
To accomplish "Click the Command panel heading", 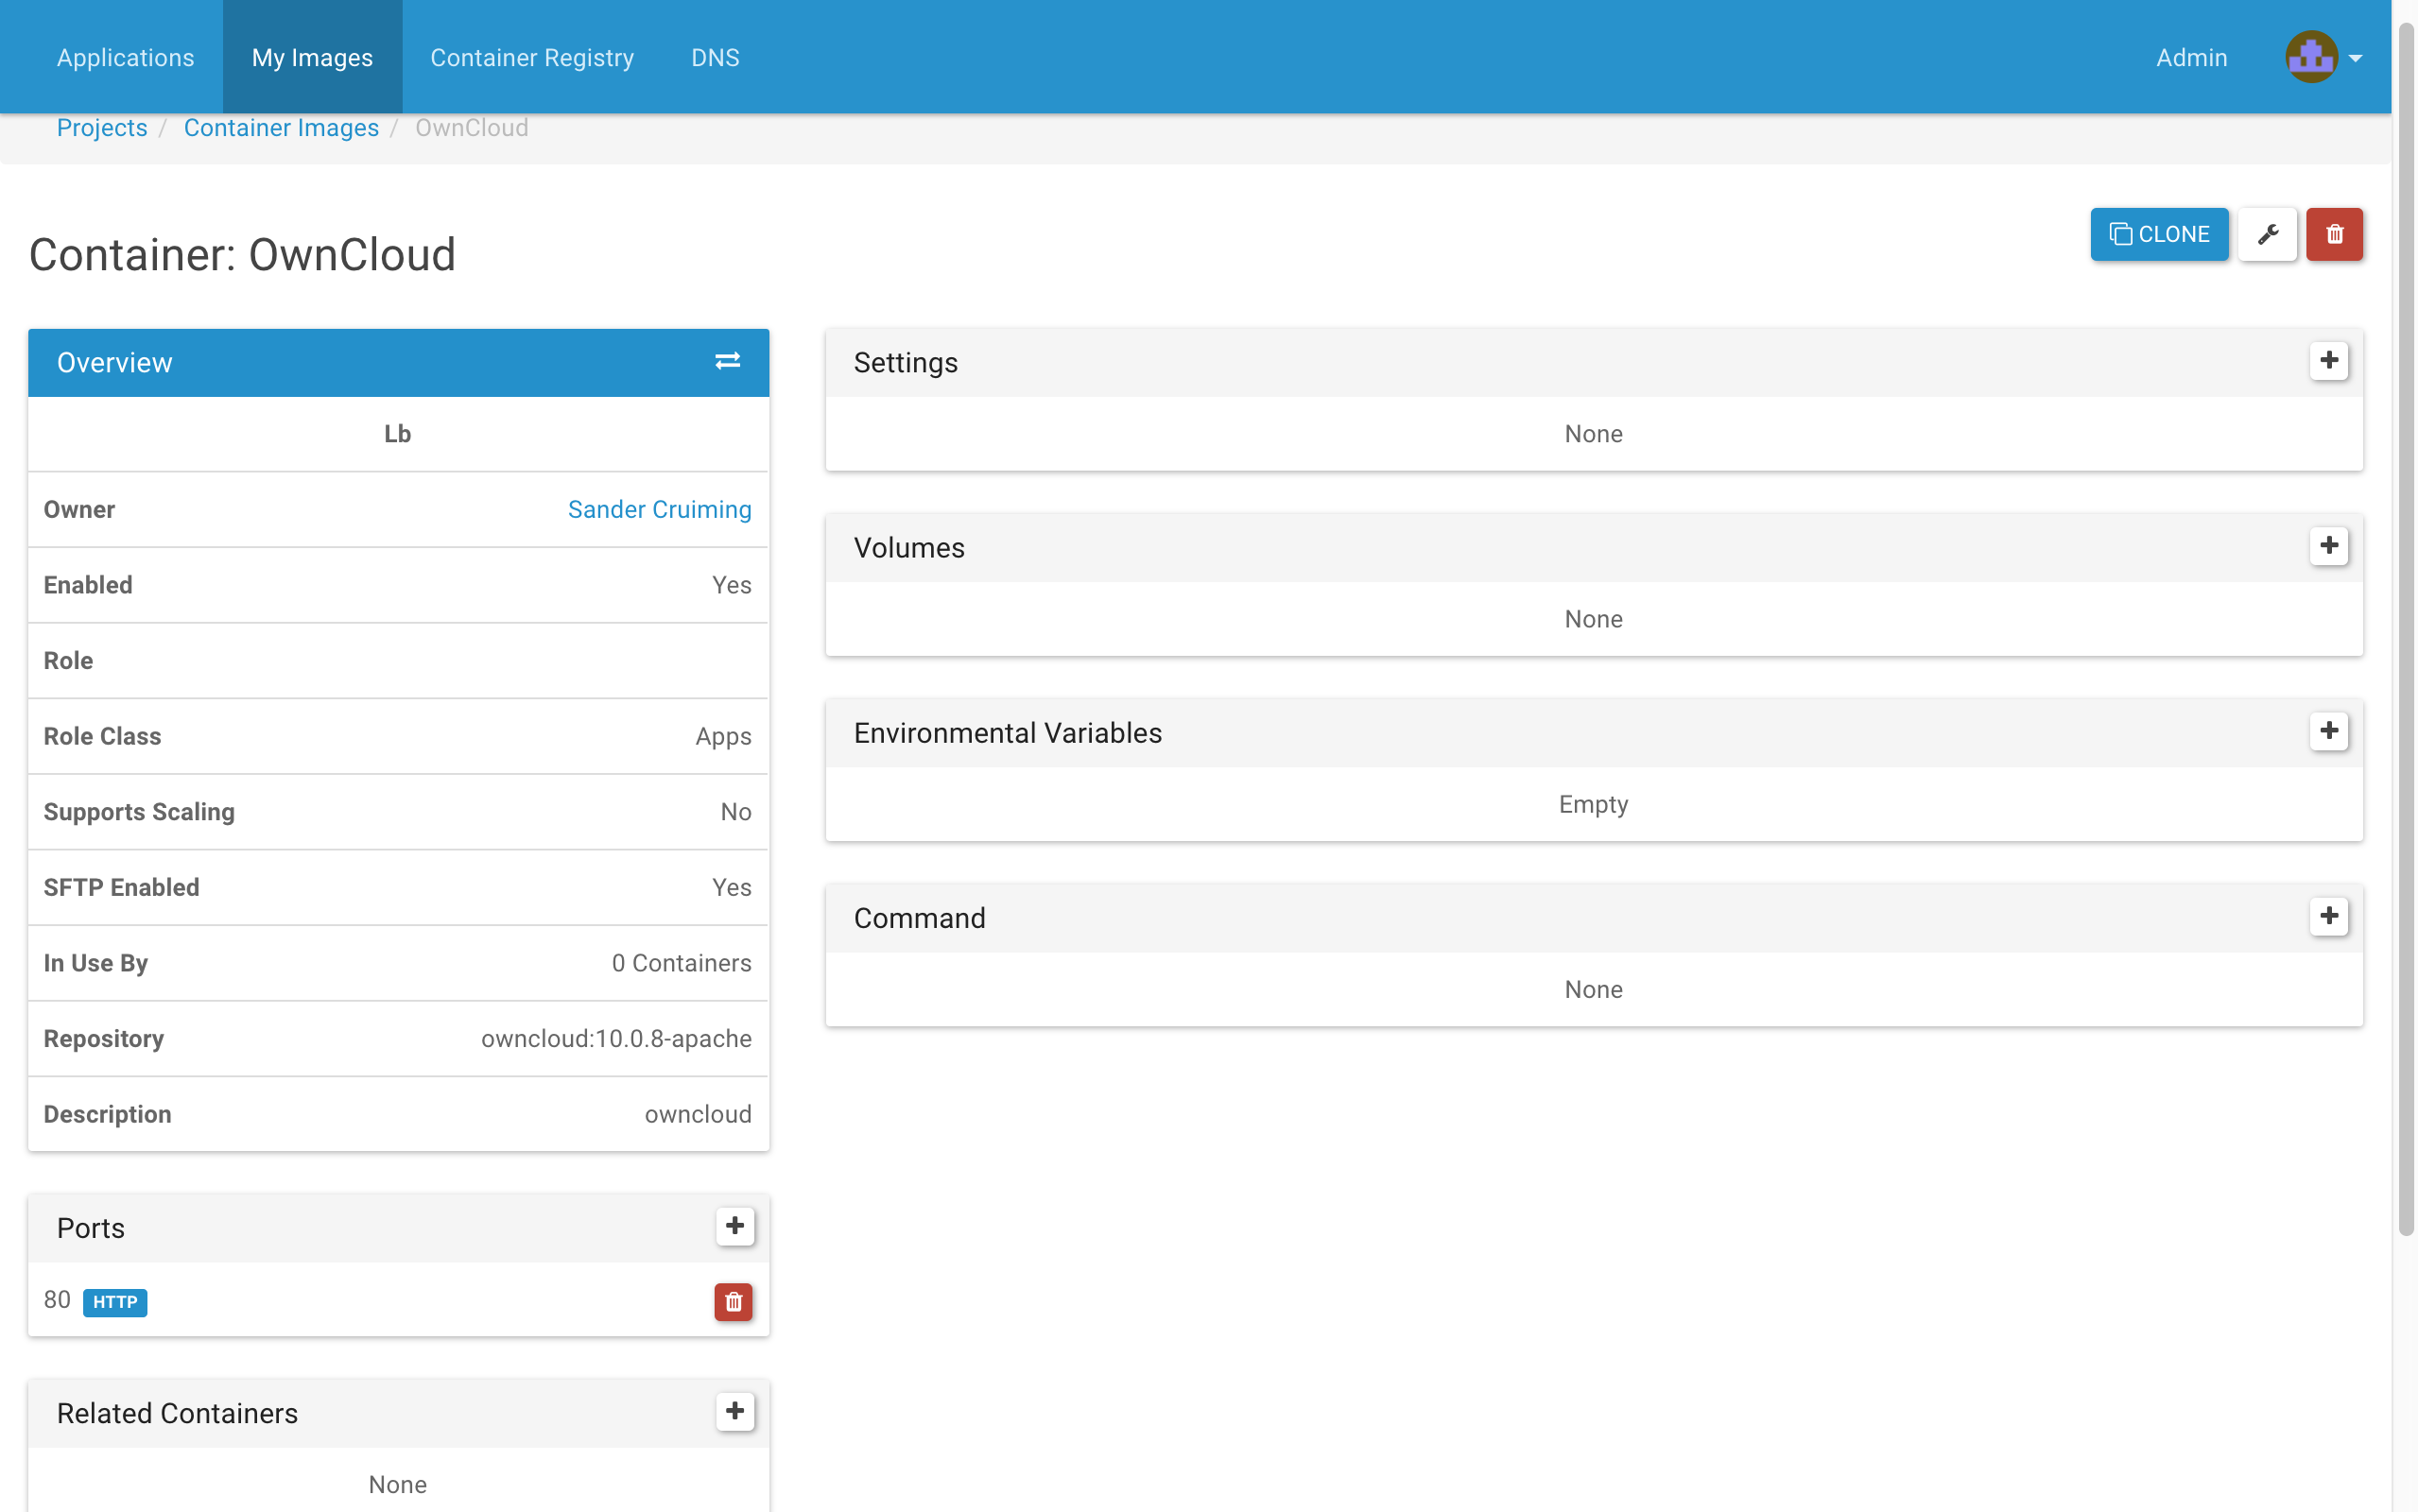I will point(919,917).
